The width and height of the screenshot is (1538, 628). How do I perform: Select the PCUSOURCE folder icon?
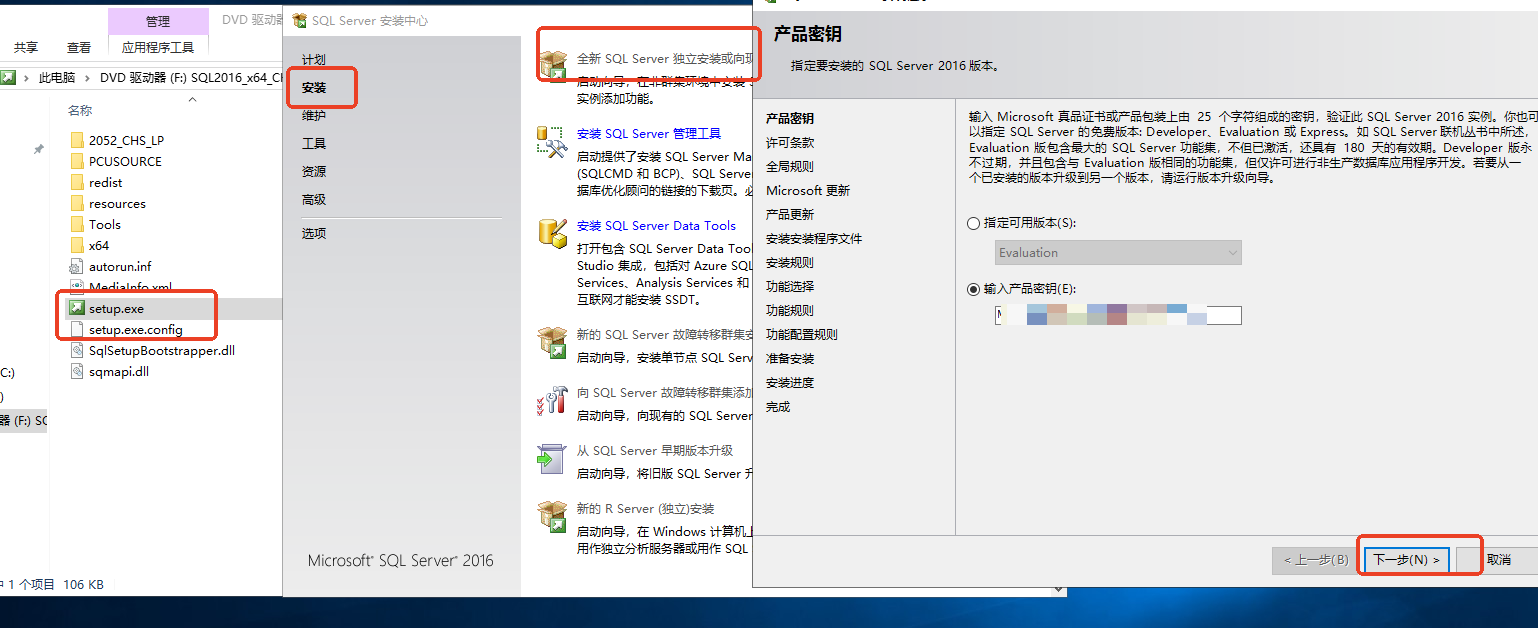[x=77, y=161]
